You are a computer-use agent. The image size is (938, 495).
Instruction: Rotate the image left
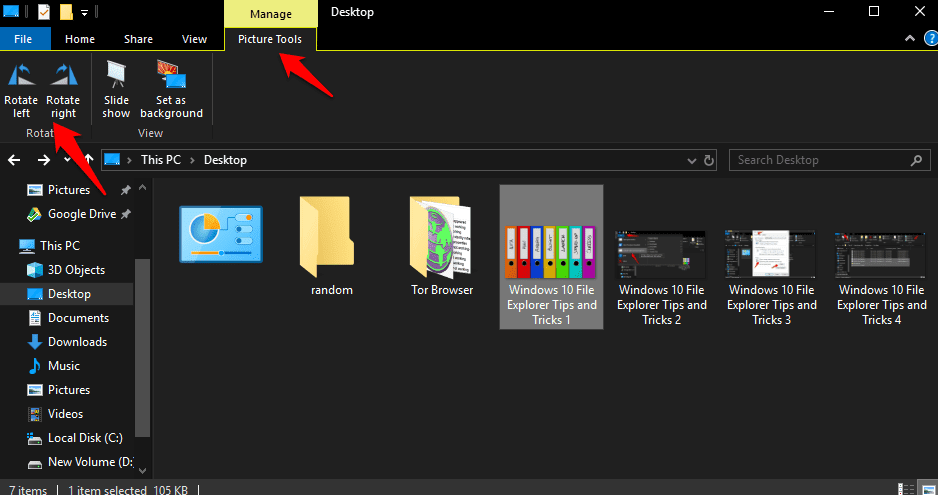21,90
